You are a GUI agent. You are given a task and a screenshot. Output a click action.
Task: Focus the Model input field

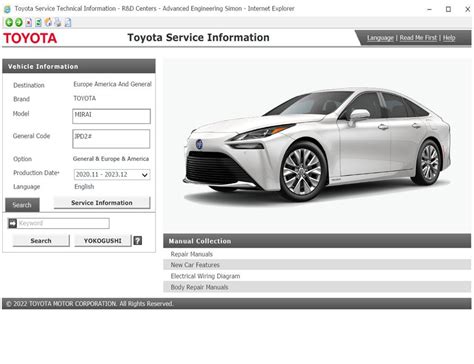point(111,116)
